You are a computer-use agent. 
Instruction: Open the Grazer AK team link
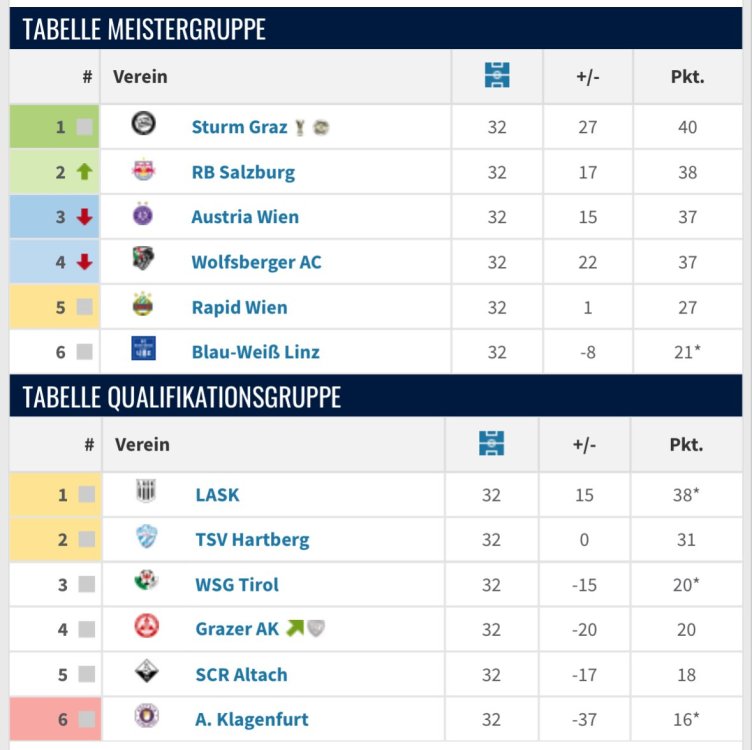click(237, 629)
